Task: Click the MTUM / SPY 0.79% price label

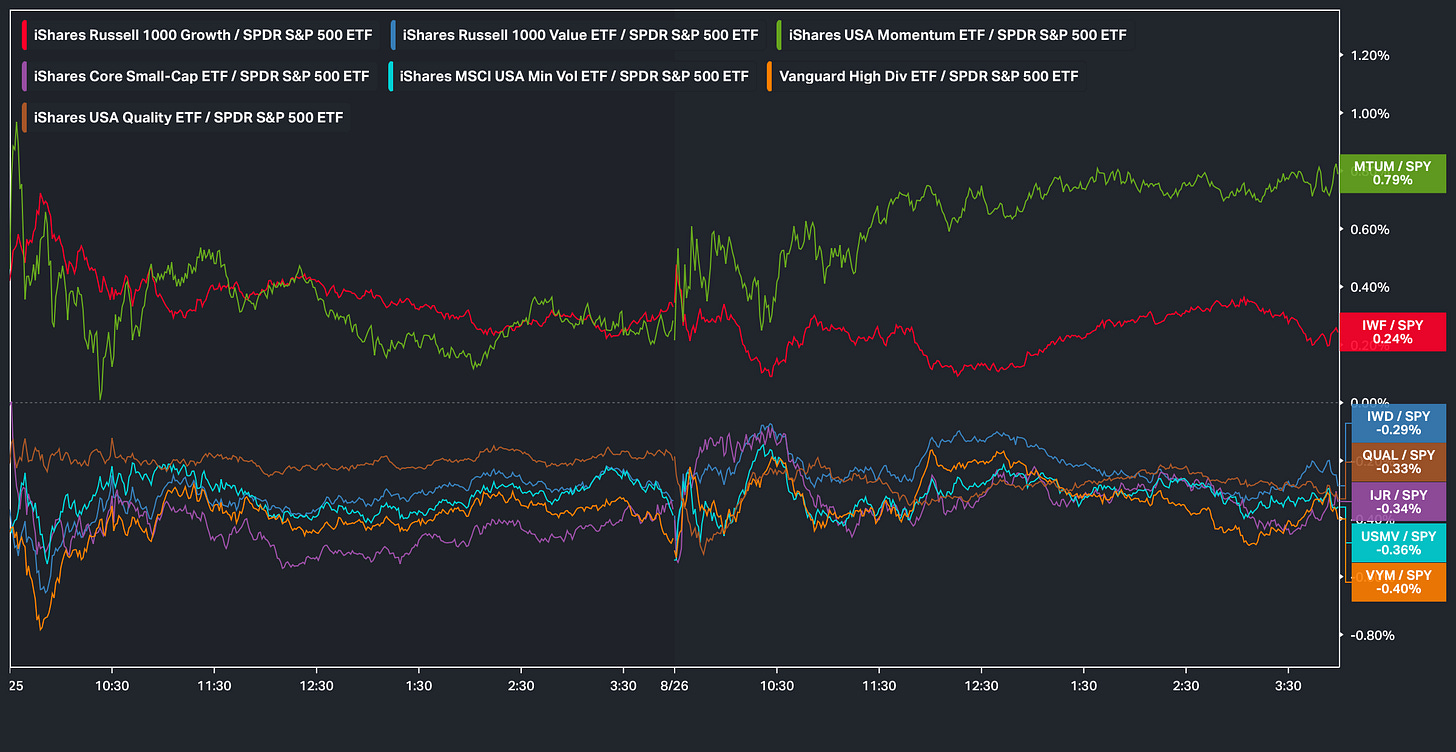Action: (1391, 173)
